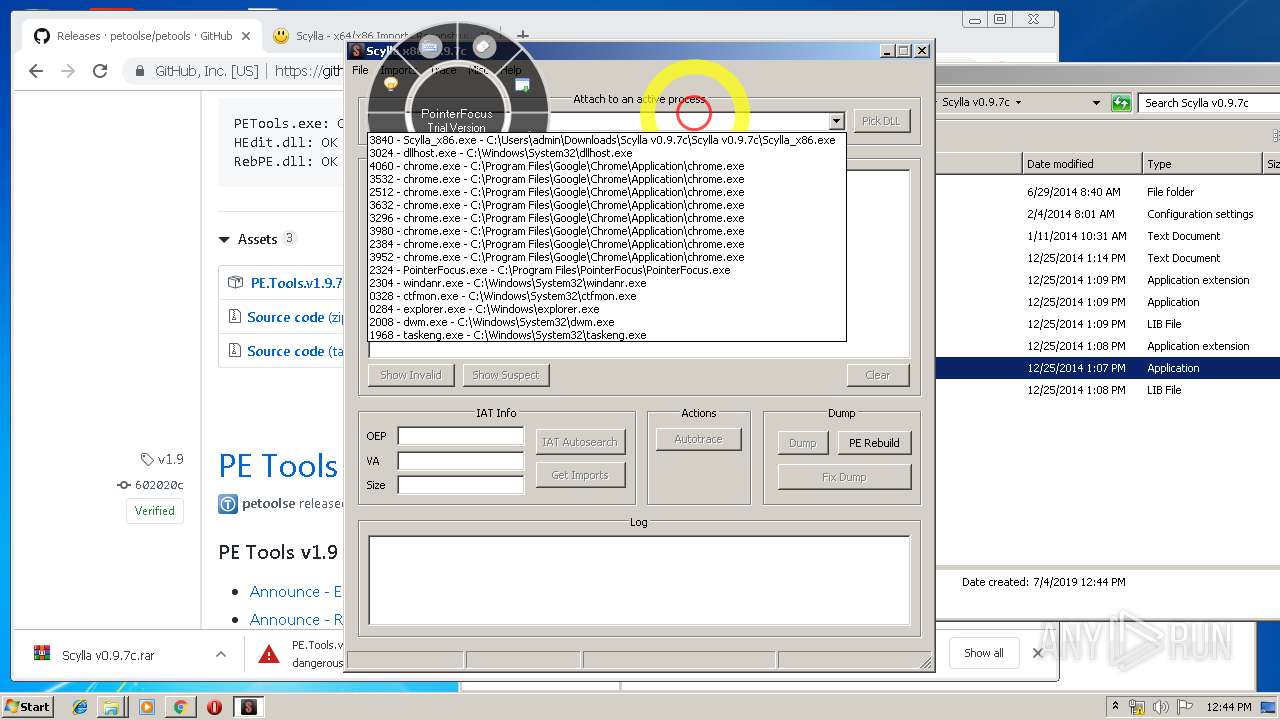Viewport: 1280px width, 720px height.
Task: Click the Scylla rar file icon in downloads
Action: (41, 654)
